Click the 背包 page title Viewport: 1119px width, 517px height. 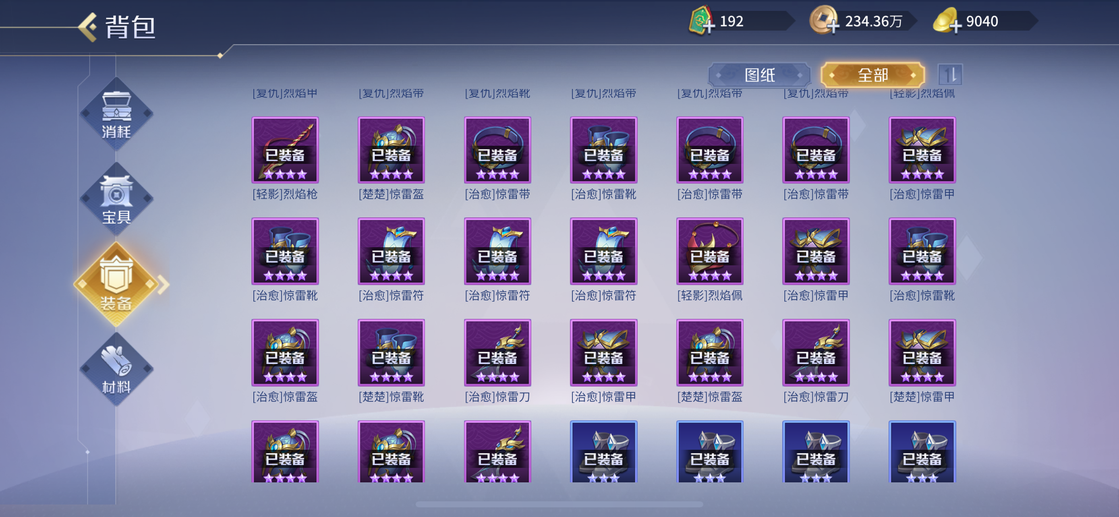click(x=130, y=27)
